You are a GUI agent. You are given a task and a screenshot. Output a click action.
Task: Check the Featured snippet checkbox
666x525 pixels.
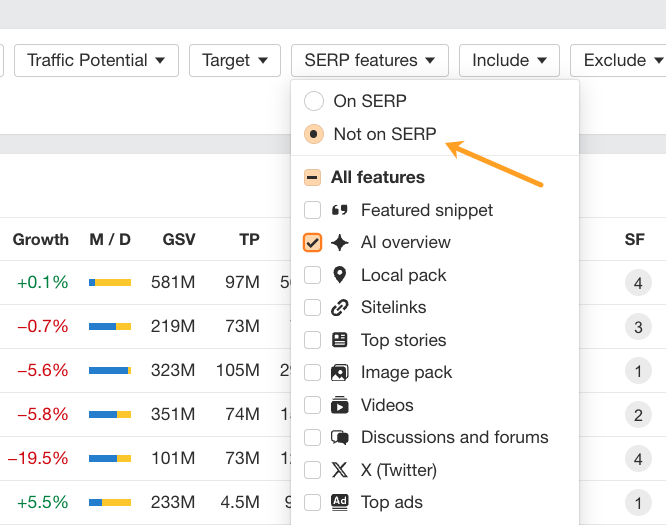(312, 210)
